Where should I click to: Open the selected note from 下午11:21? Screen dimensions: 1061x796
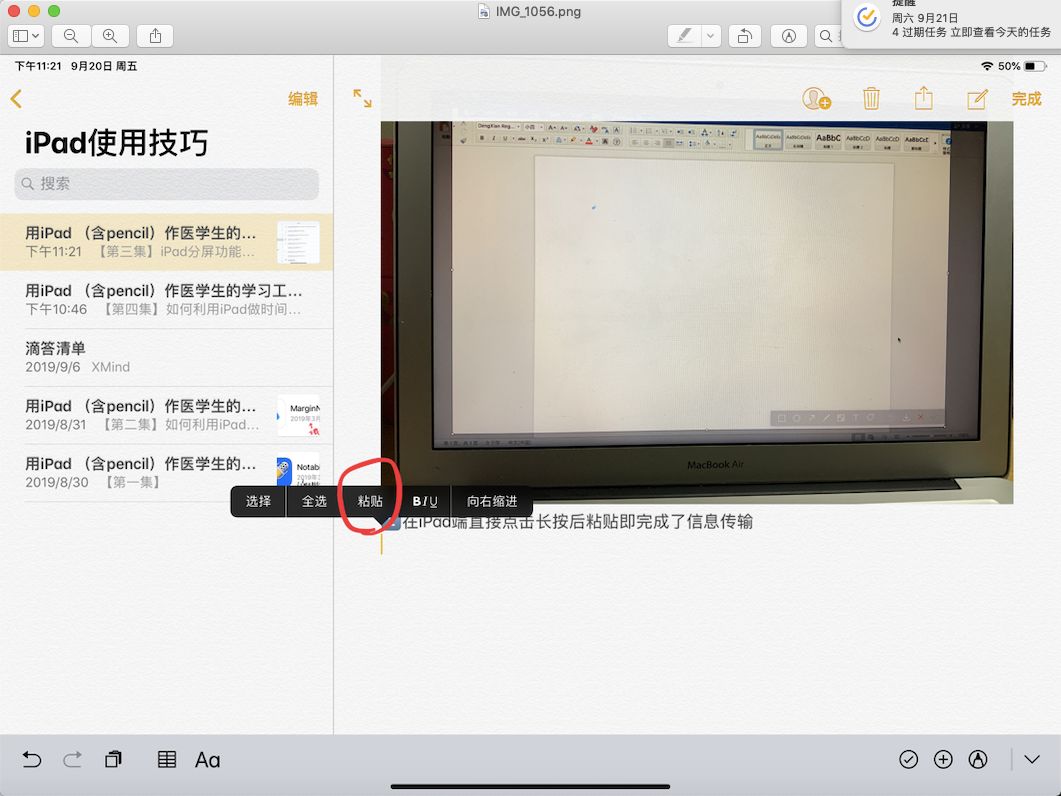pyautogui.click(x=166, y=242)
